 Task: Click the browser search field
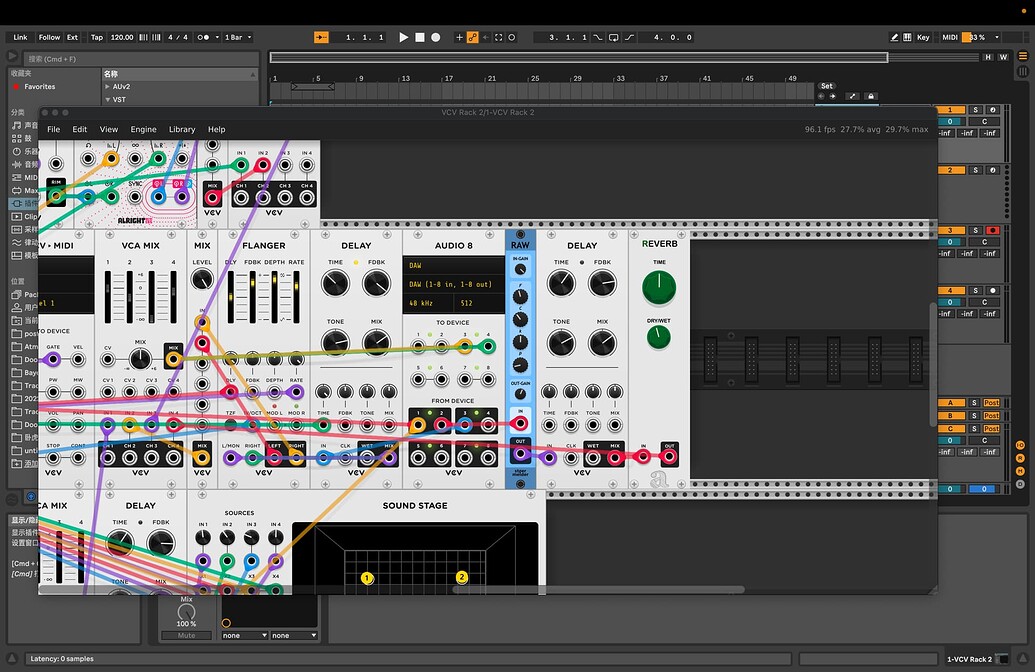coord(141,59)
